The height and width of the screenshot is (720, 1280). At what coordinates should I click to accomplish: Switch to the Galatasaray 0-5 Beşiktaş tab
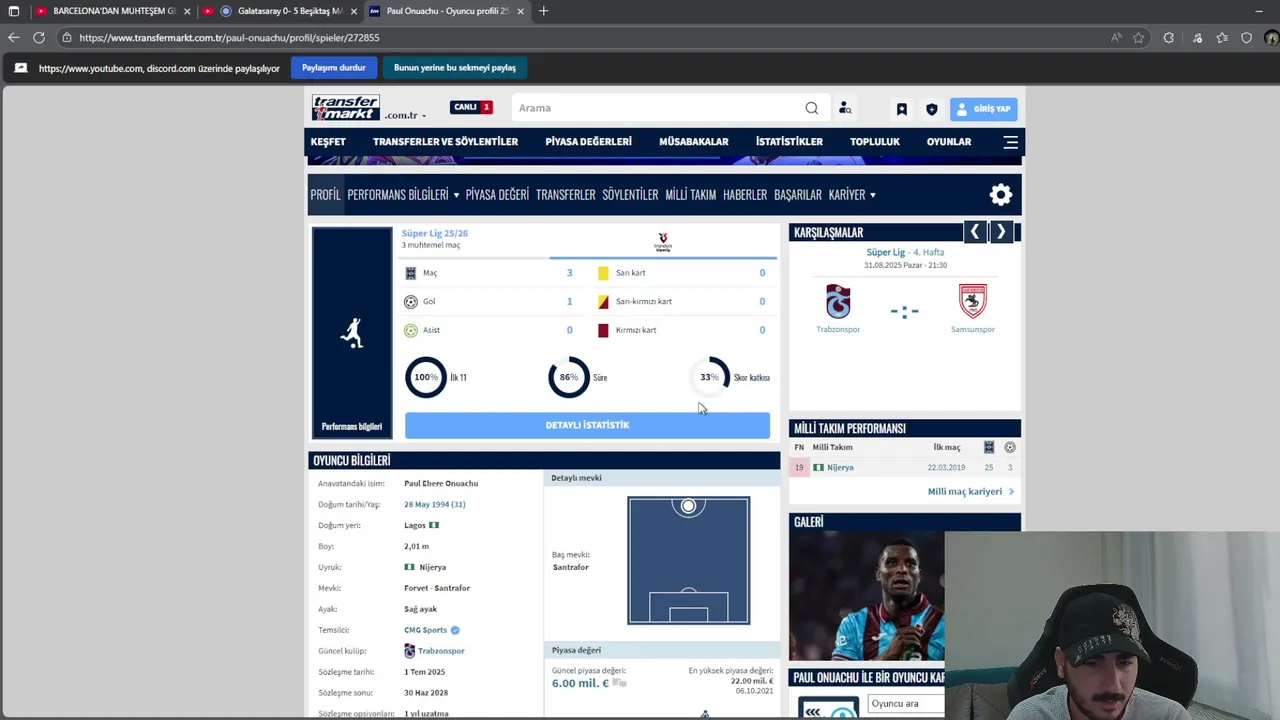280,11
